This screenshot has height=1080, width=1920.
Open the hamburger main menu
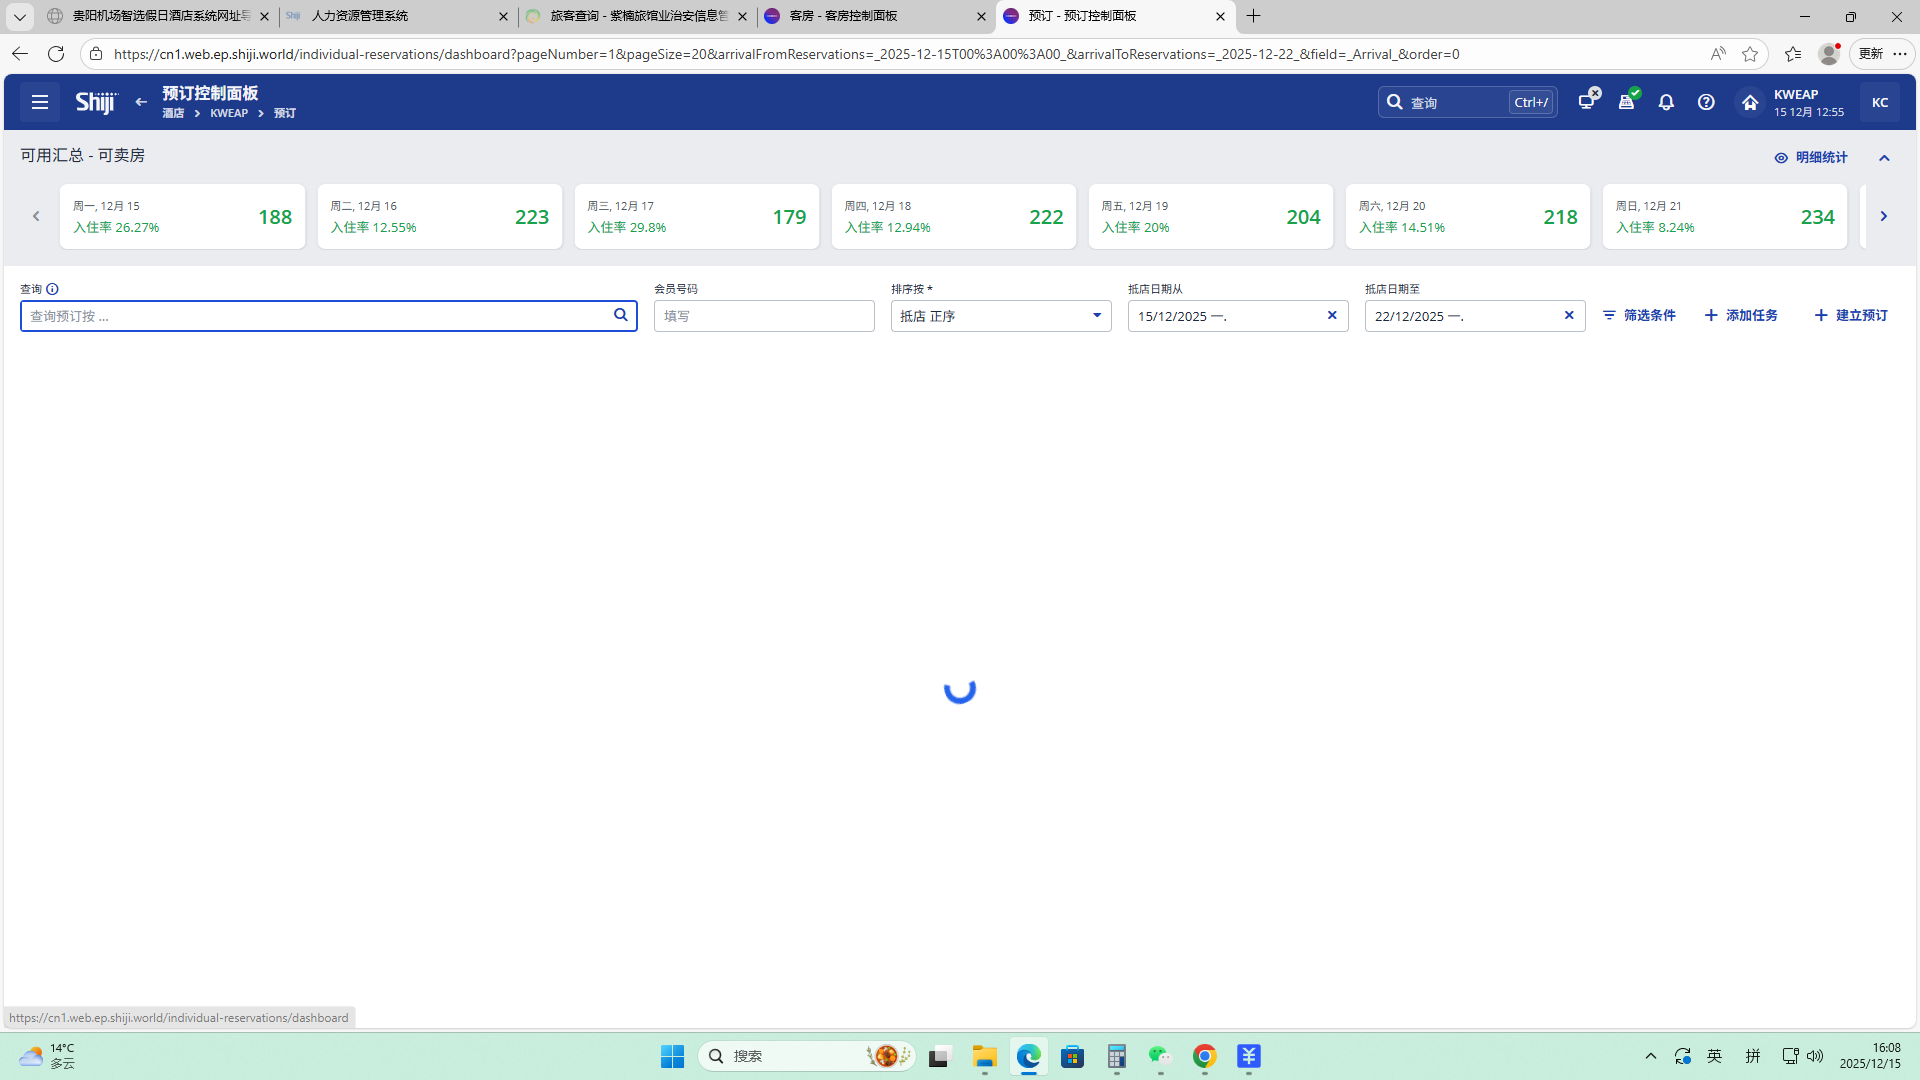click(x=40, y=102)
